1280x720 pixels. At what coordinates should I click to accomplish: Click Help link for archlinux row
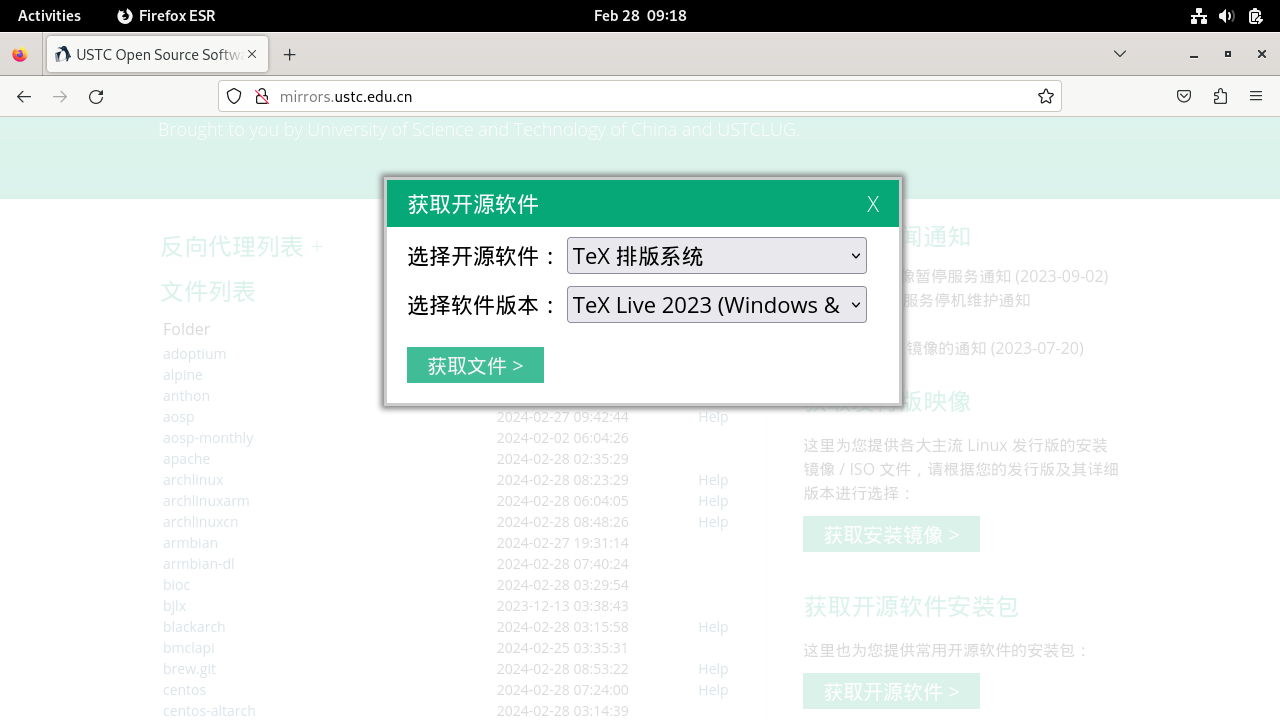[x=713, y=480]
